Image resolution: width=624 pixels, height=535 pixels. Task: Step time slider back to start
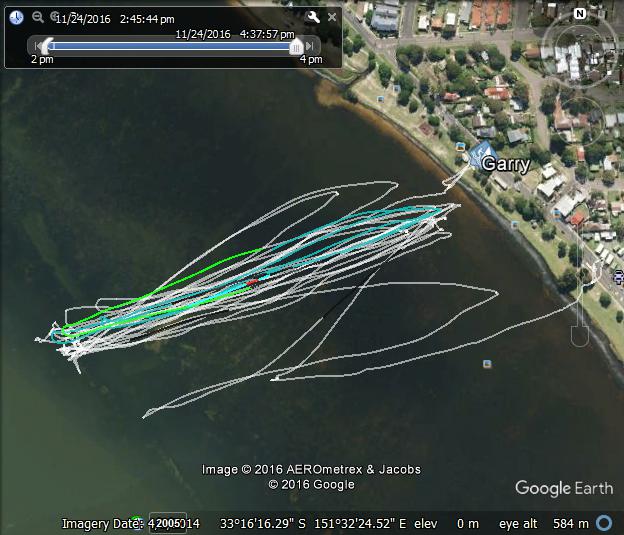point(37,46)
